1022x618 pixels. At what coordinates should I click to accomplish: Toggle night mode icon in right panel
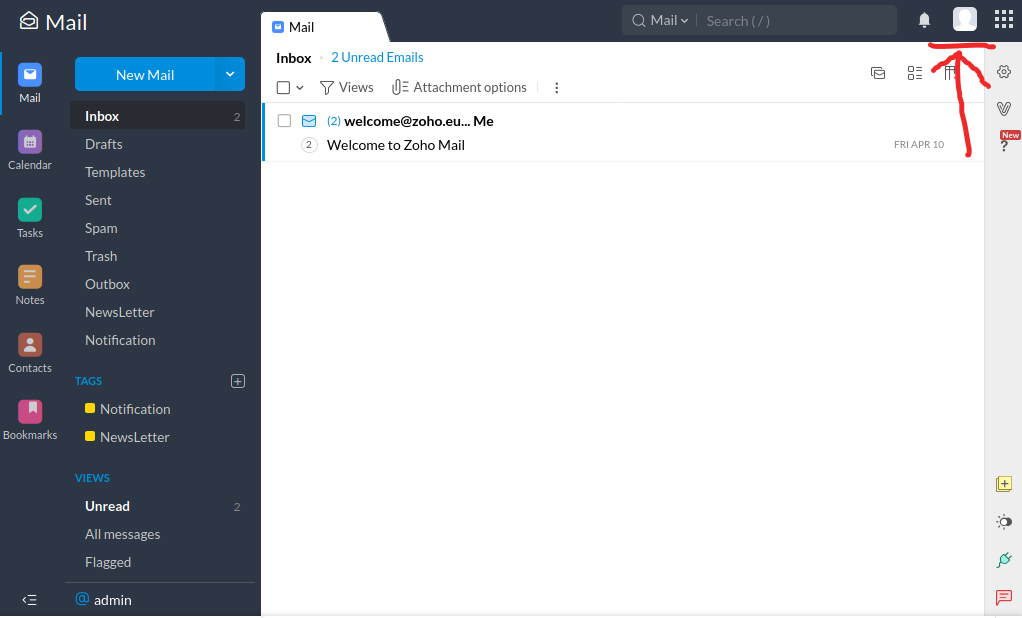[x=1004, y=522]
